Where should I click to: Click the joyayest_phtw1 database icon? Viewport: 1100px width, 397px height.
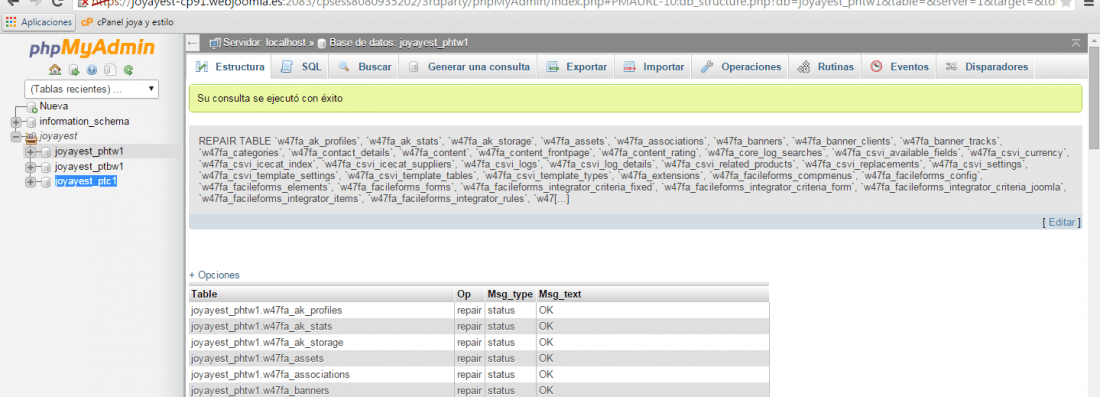(x=46, y=152)
